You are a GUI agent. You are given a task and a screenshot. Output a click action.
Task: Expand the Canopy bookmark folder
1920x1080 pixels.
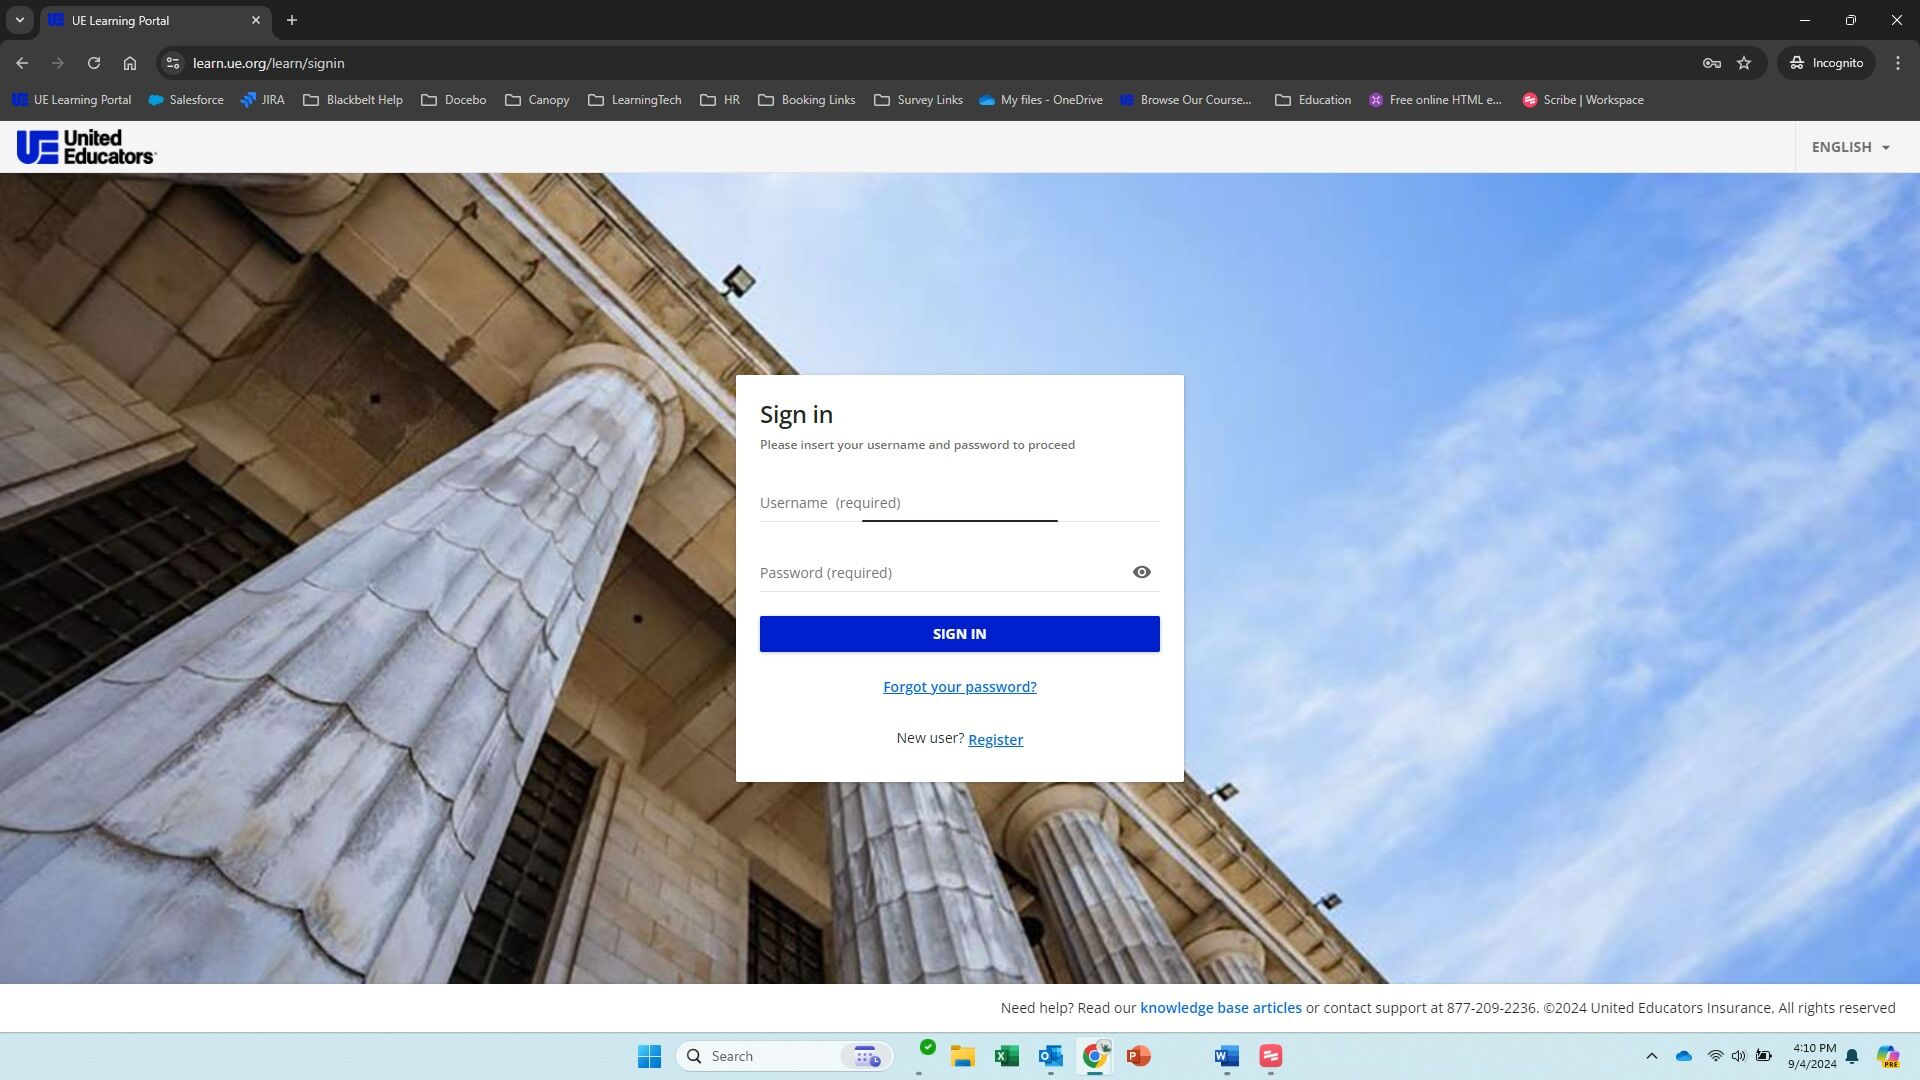[x=538, y=100]
